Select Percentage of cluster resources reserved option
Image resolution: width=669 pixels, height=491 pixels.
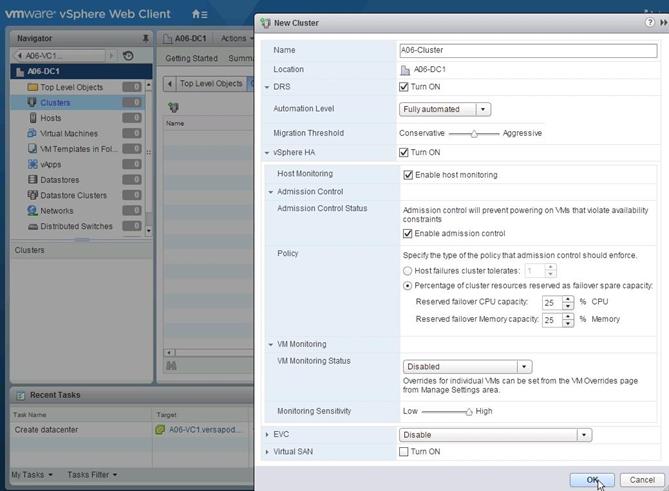coord(407,286)
